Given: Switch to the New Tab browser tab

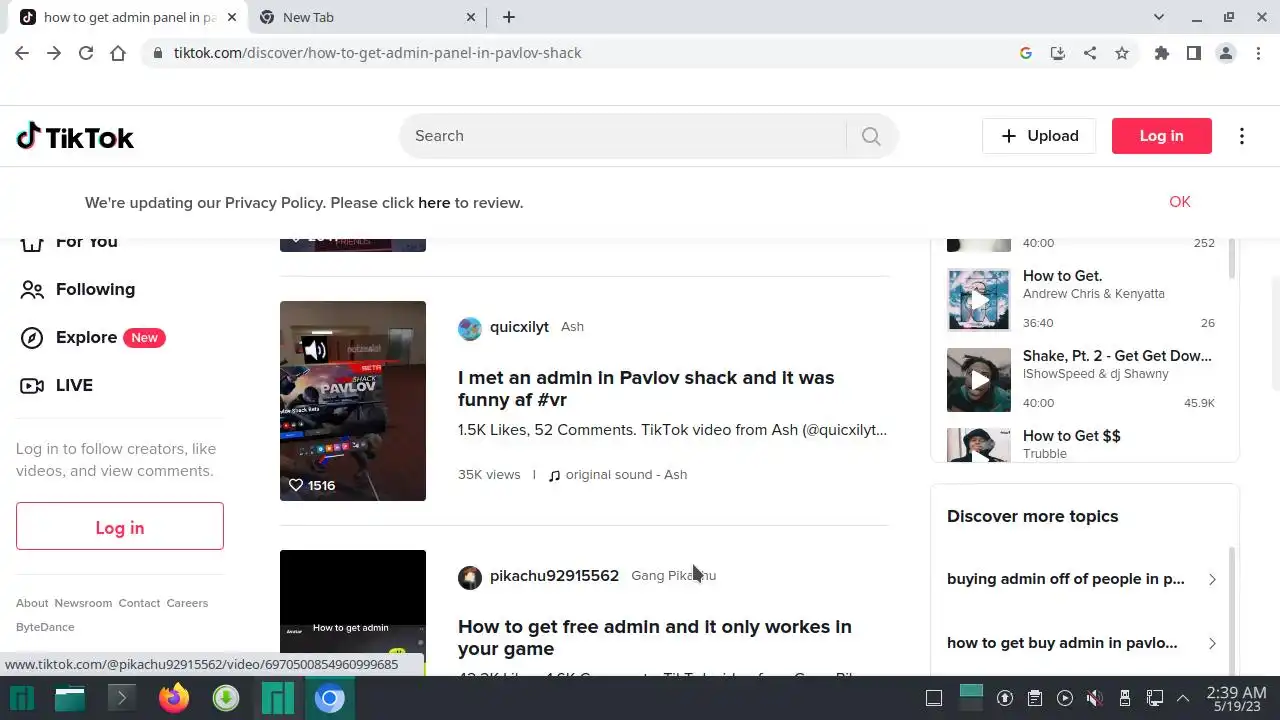Looking at the screenshot, I should coord(366,17).
